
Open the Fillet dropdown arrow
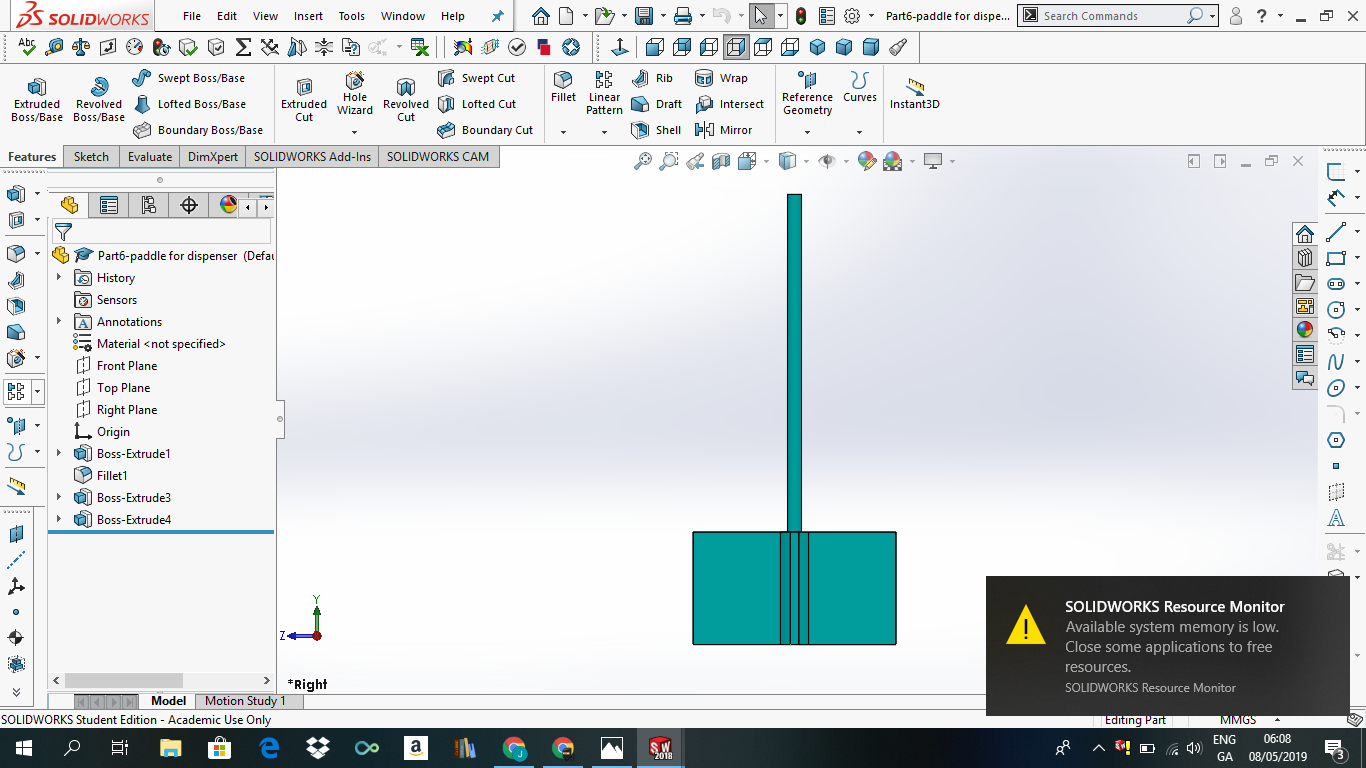[x=564, y=132]
